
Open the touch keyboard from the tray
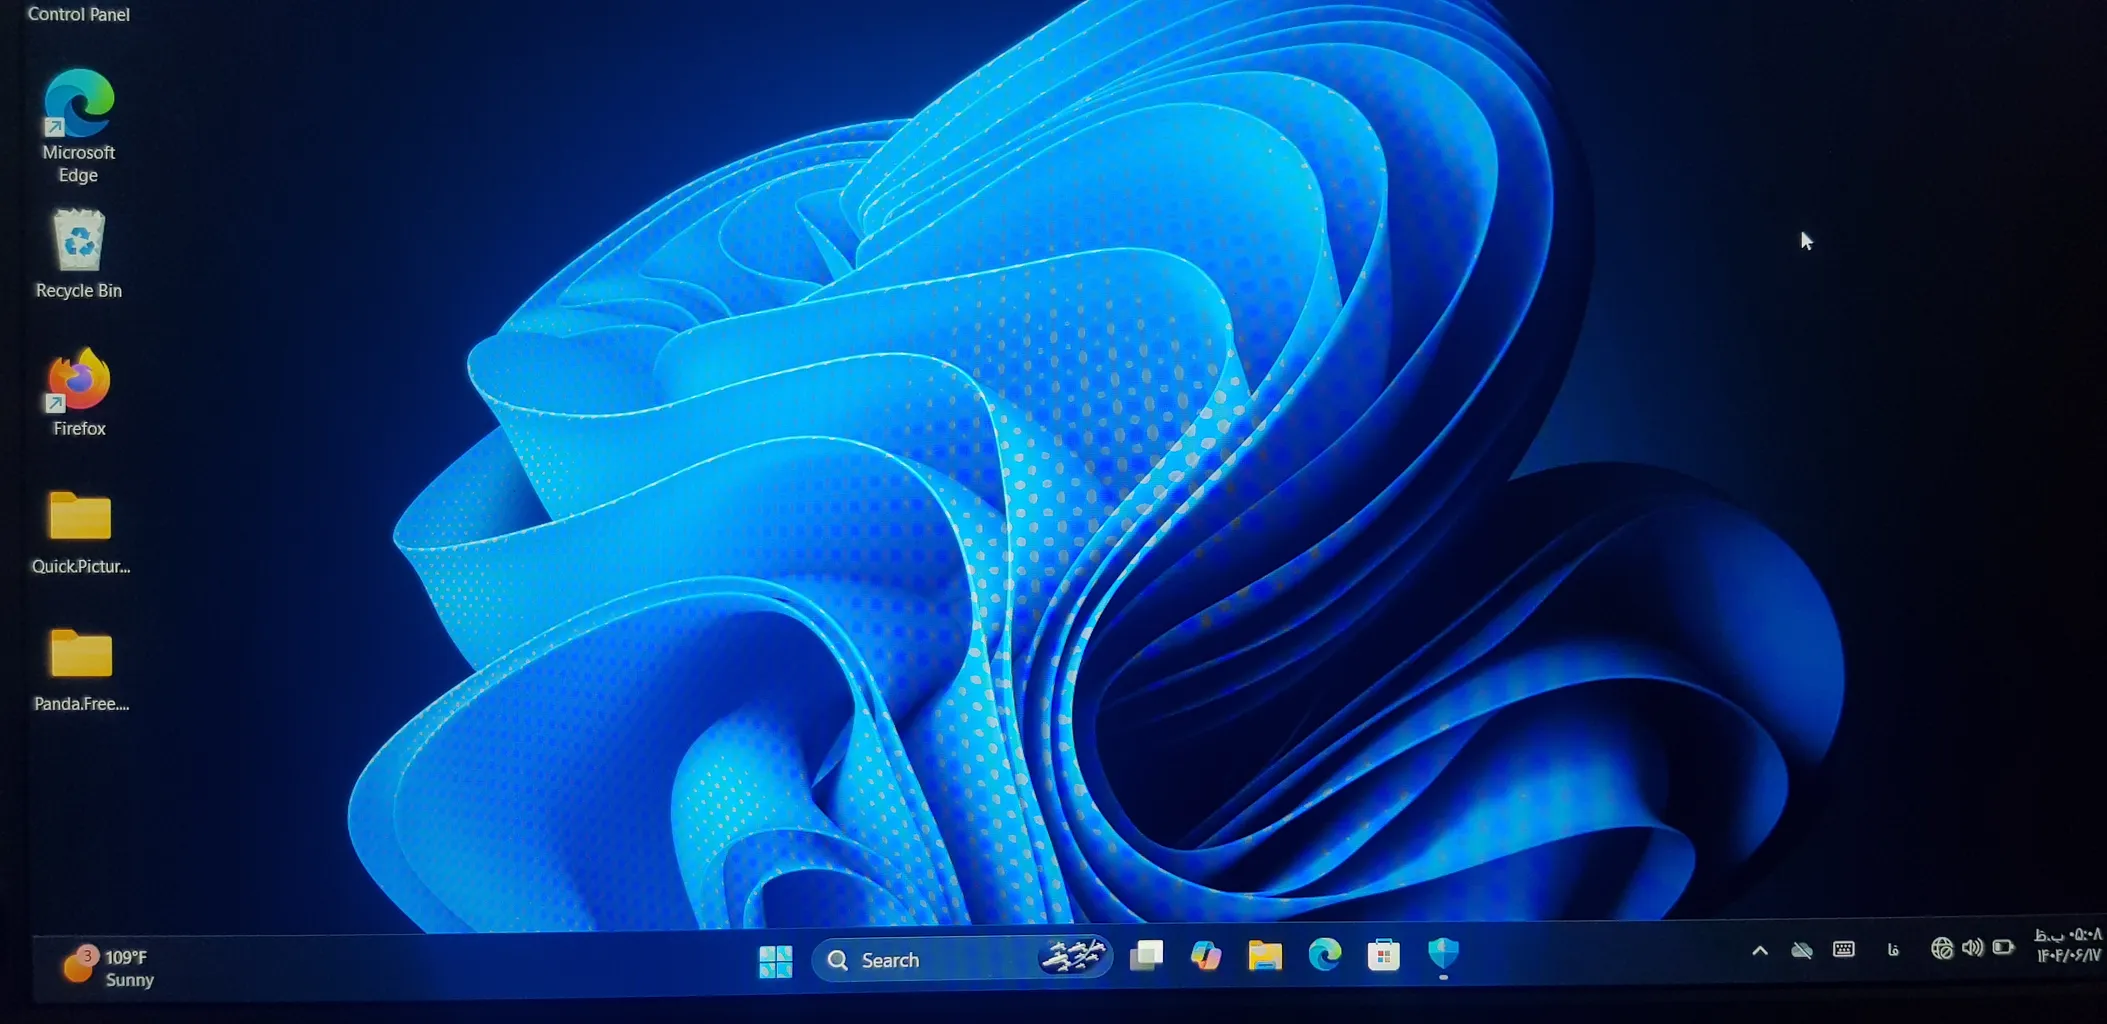pos(1844,949)
